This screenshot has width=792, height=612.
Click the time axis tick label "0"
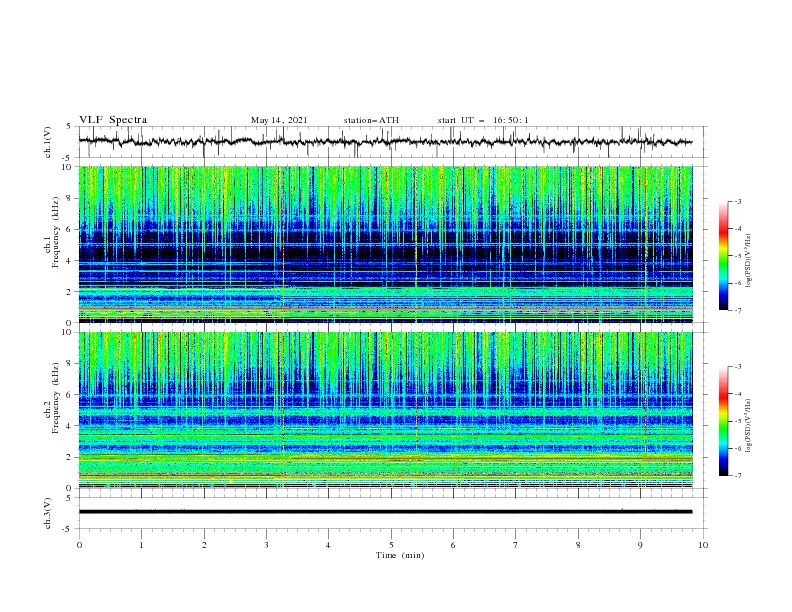(79, 545)
